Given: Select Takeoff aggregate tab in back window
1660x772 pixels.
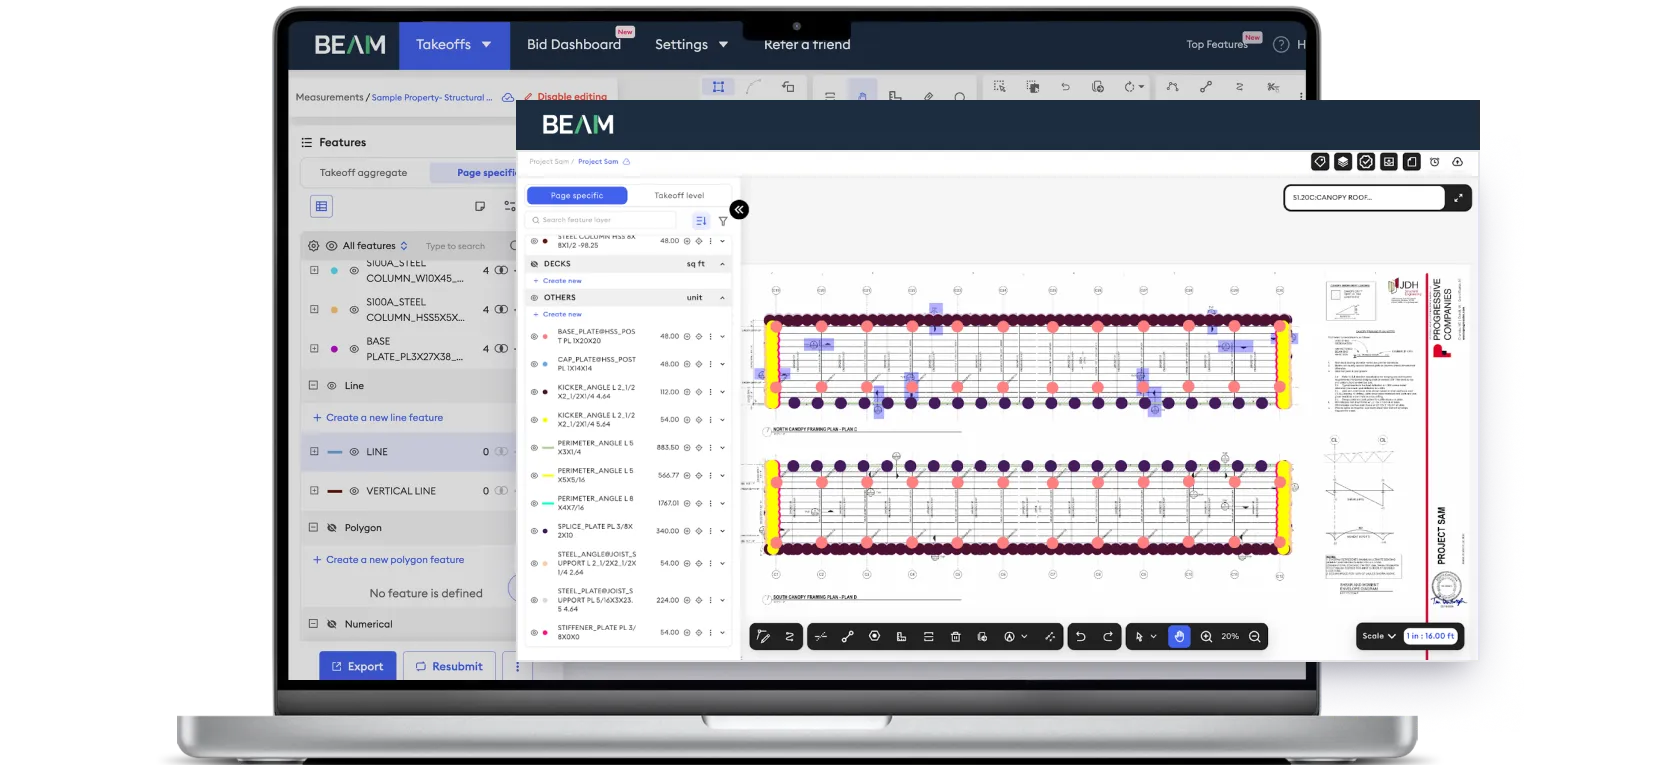Looking at the screenshot, I should coord(363,173).
